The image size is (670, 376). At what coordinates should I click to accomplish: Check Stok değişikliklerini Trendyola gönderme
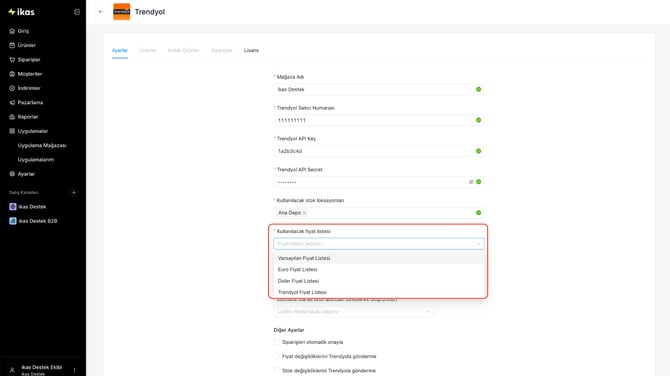(x=276, y=370)
